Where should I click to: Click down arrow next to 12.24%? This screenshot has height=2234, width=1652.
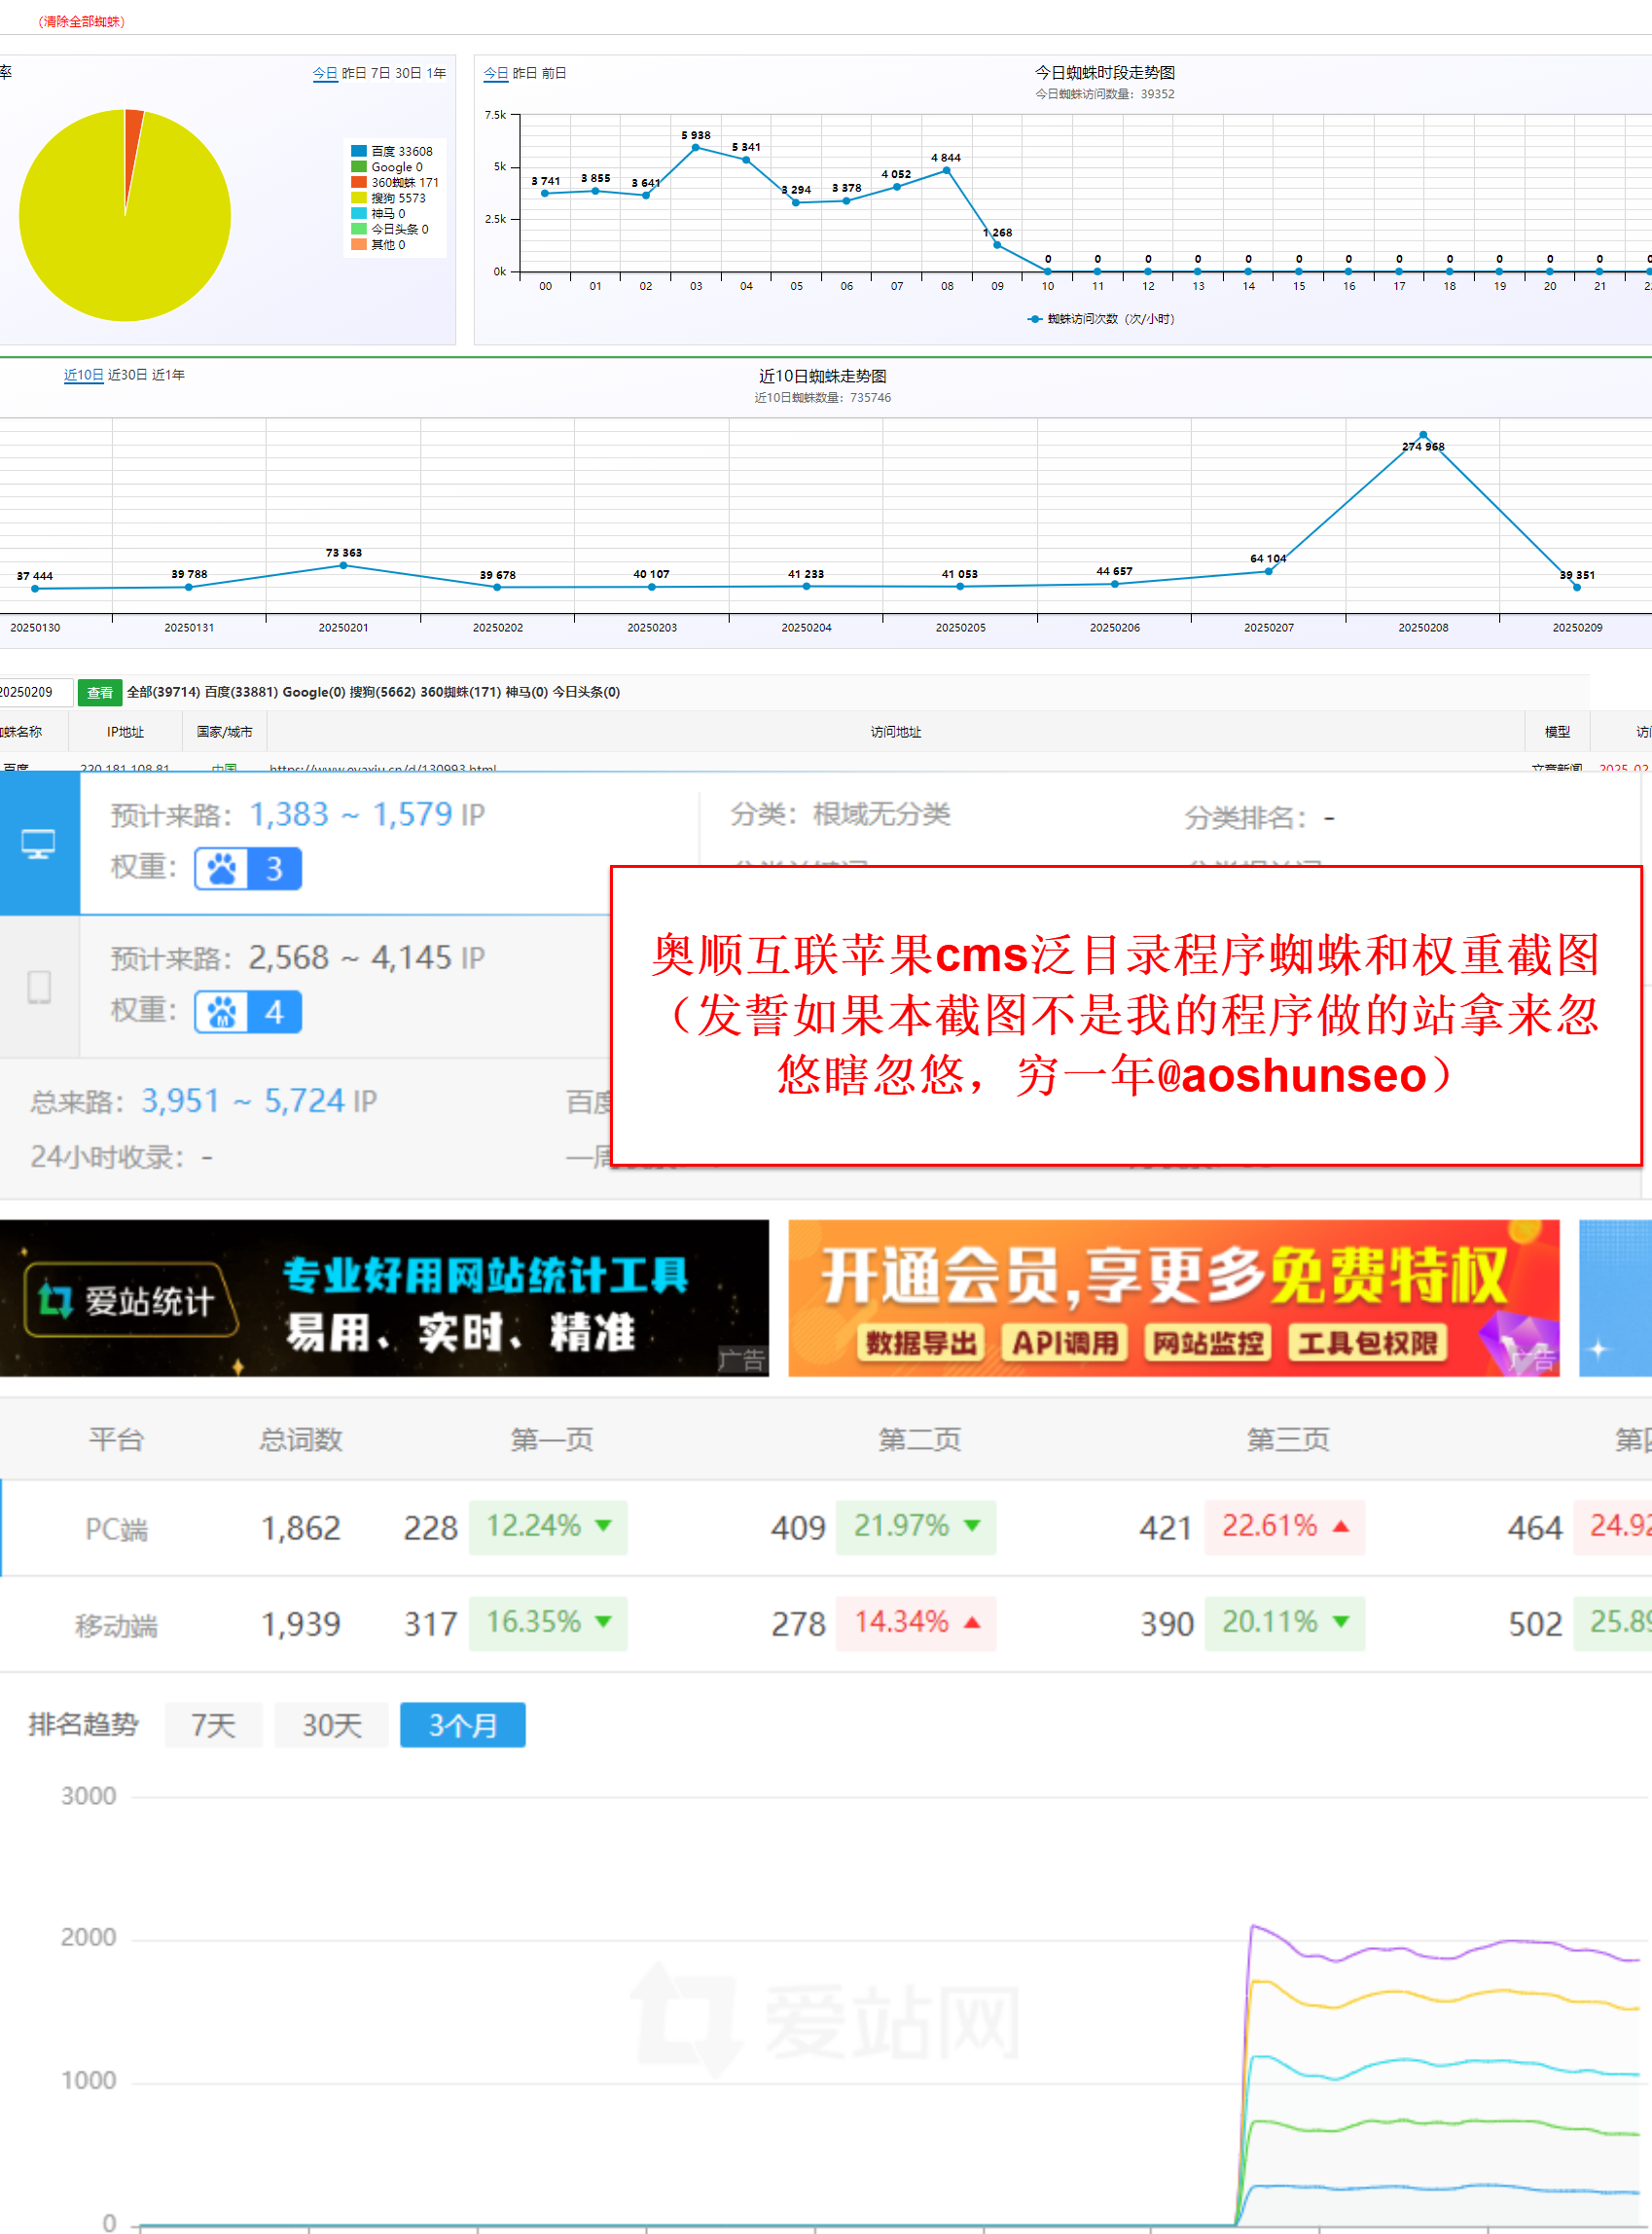[603, 1526]
